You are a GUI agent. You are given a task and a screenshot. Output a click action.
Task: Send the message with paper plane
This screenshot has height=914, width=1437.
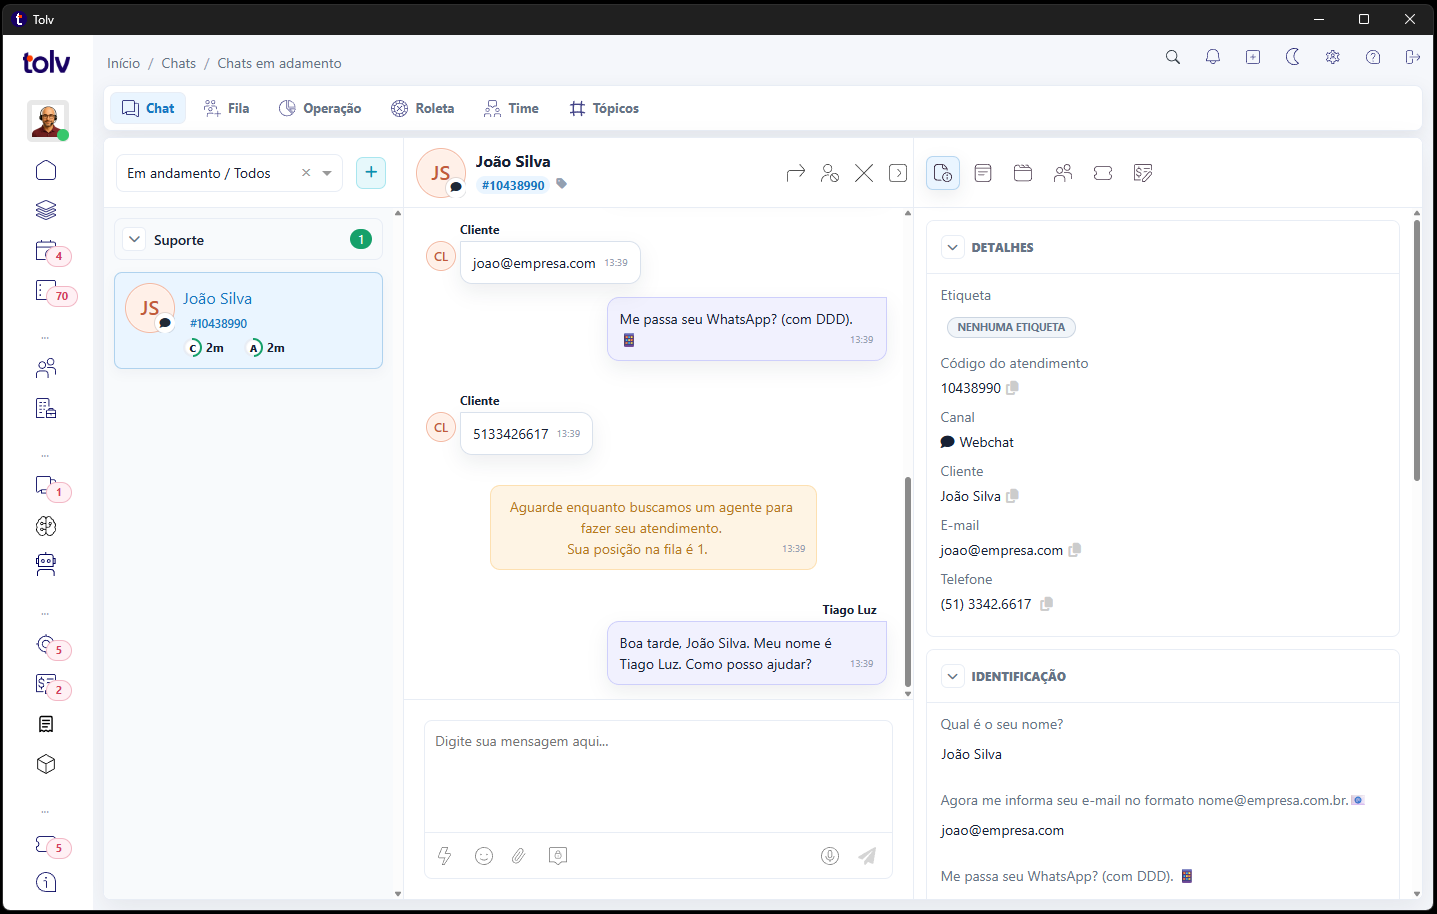coord(867,856)
